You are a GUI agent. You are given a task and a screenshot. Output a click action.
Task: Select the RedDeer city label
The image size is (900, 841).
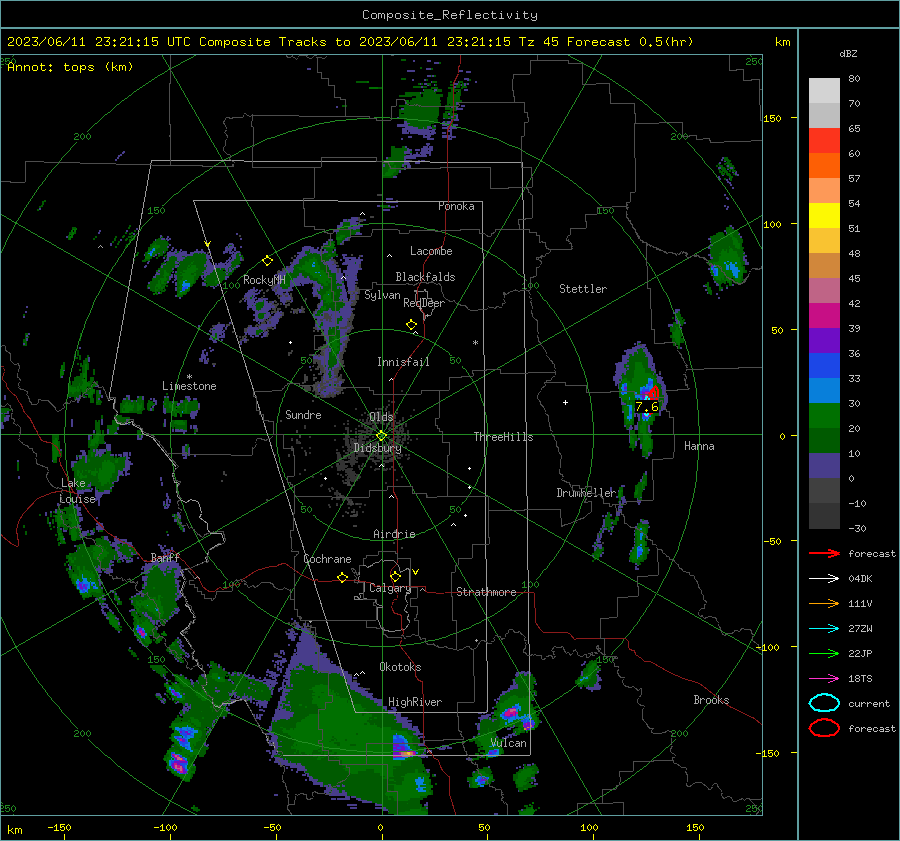pos(424,303)
